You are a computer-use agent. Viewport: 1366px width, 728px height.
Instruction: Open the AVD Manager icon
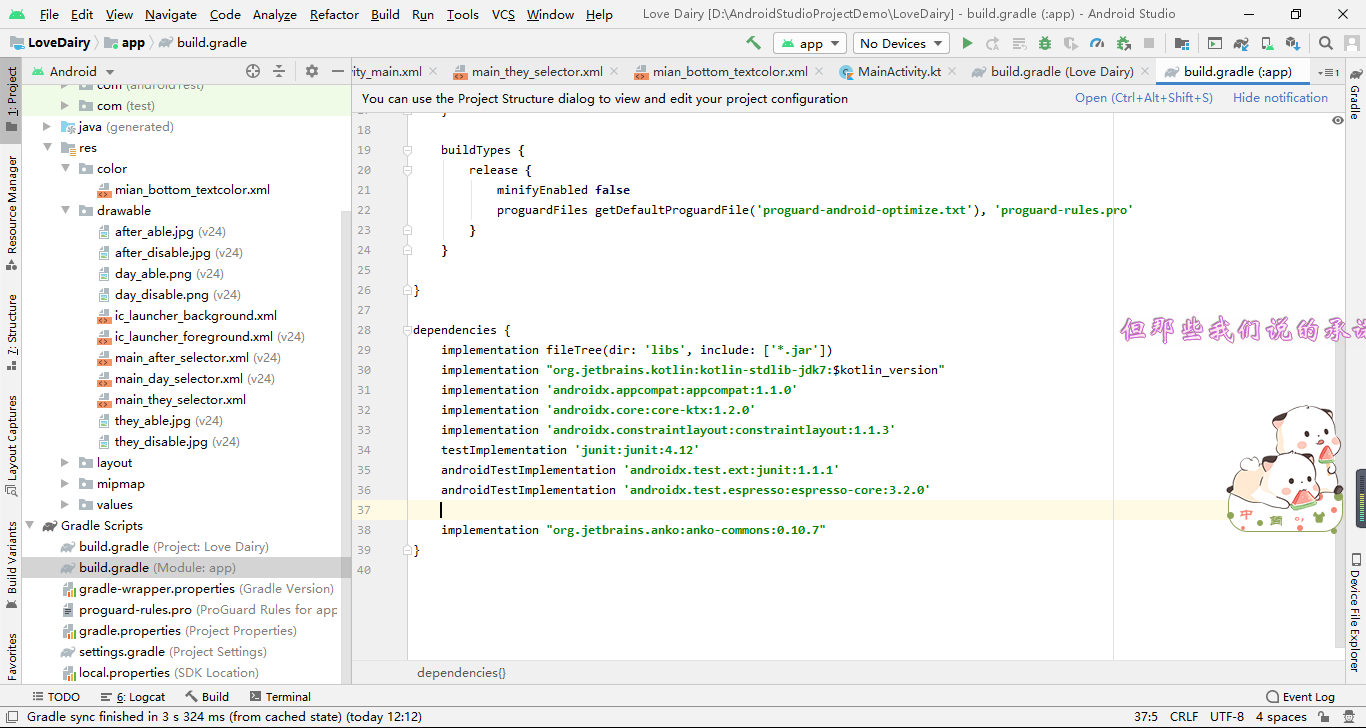[1267, 43]
